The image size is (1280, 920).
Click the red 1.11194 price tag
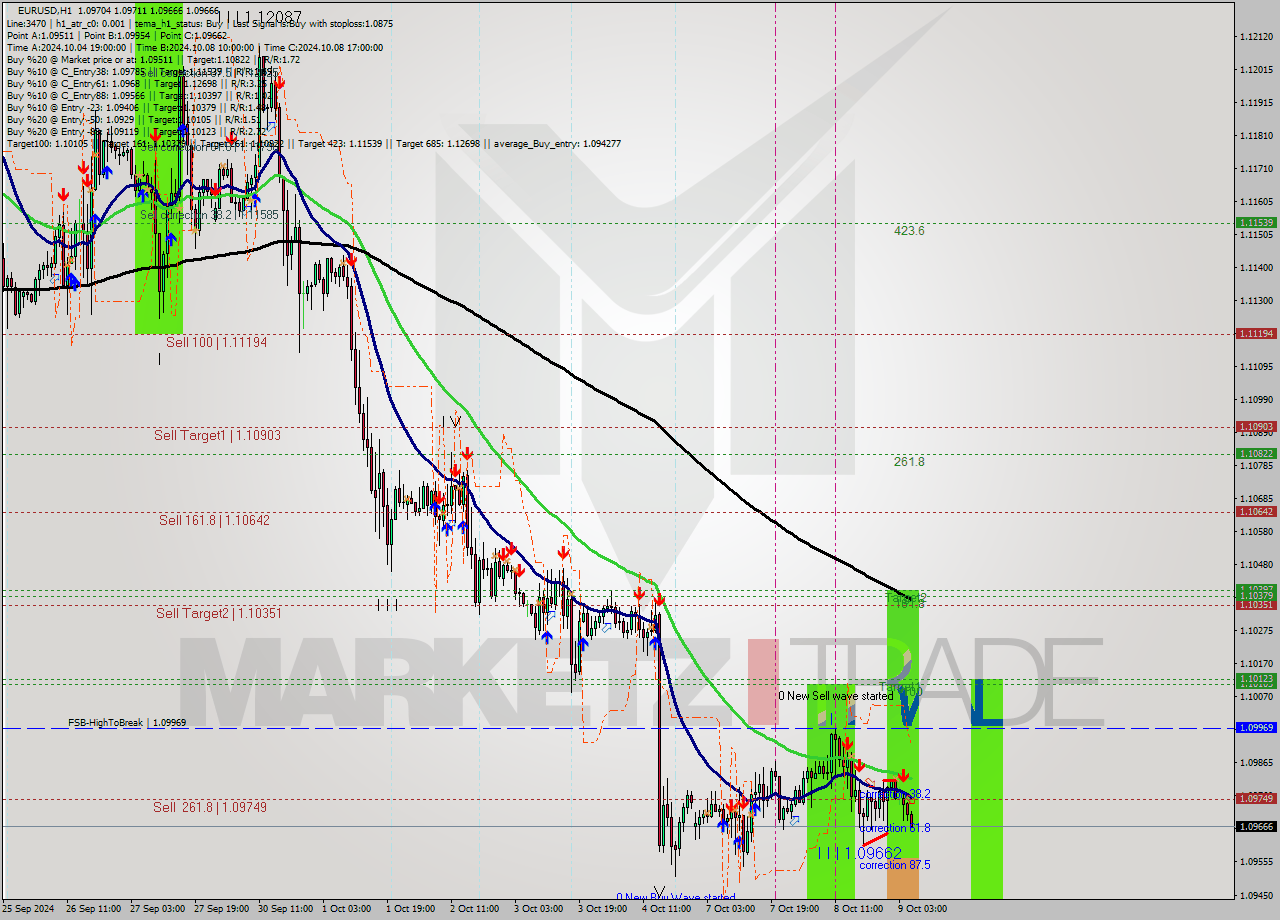click(x=1256, y=333)
